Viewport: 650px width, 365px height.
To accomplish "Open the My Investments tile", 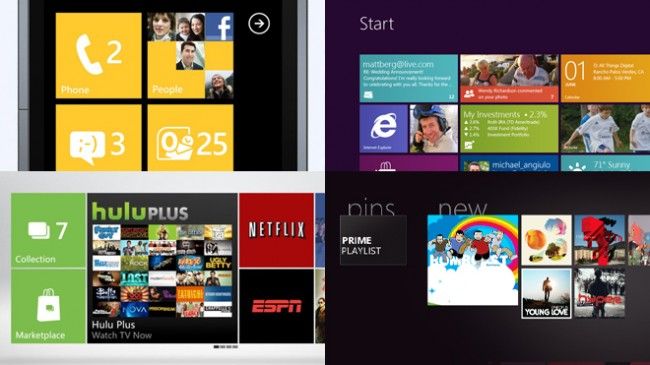I will pyautogui.click(x=509, y=129).
